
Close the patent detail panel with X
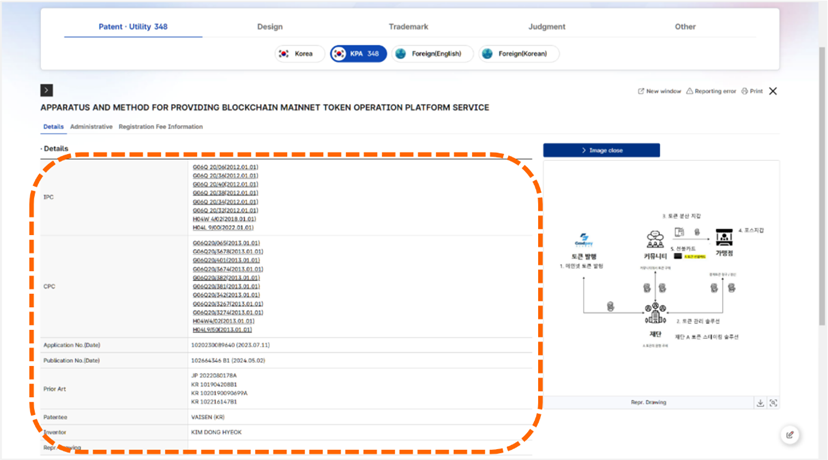[773, 91]
